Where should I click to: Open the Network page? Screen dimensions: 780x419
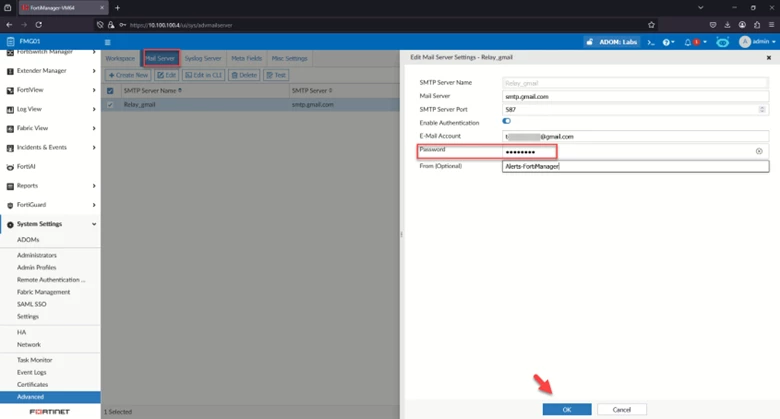pyautogui.click(x=29, y=345)
